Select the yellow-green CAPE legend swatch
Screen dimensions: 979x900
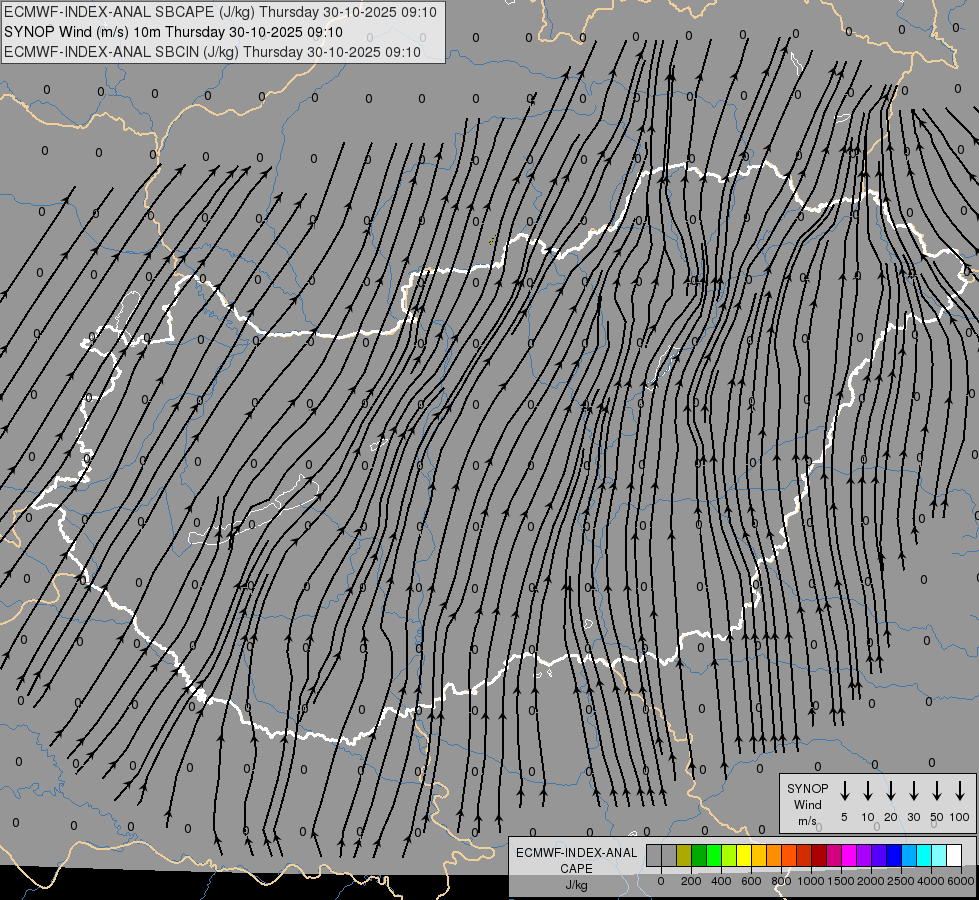[x=729, y=855]
